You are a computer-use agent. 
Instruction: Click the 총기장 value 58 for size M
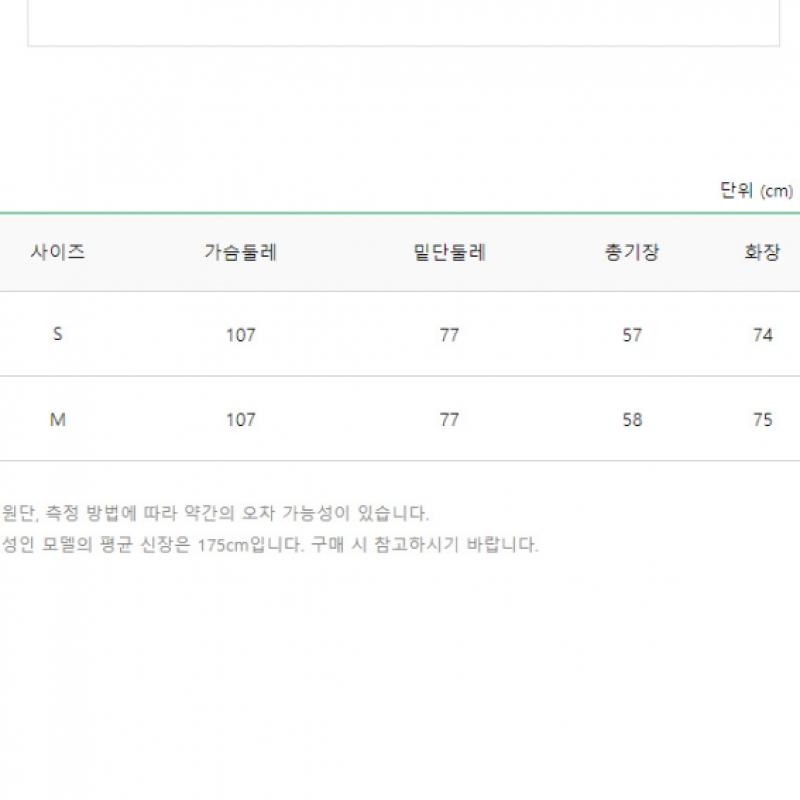(632, 420)
